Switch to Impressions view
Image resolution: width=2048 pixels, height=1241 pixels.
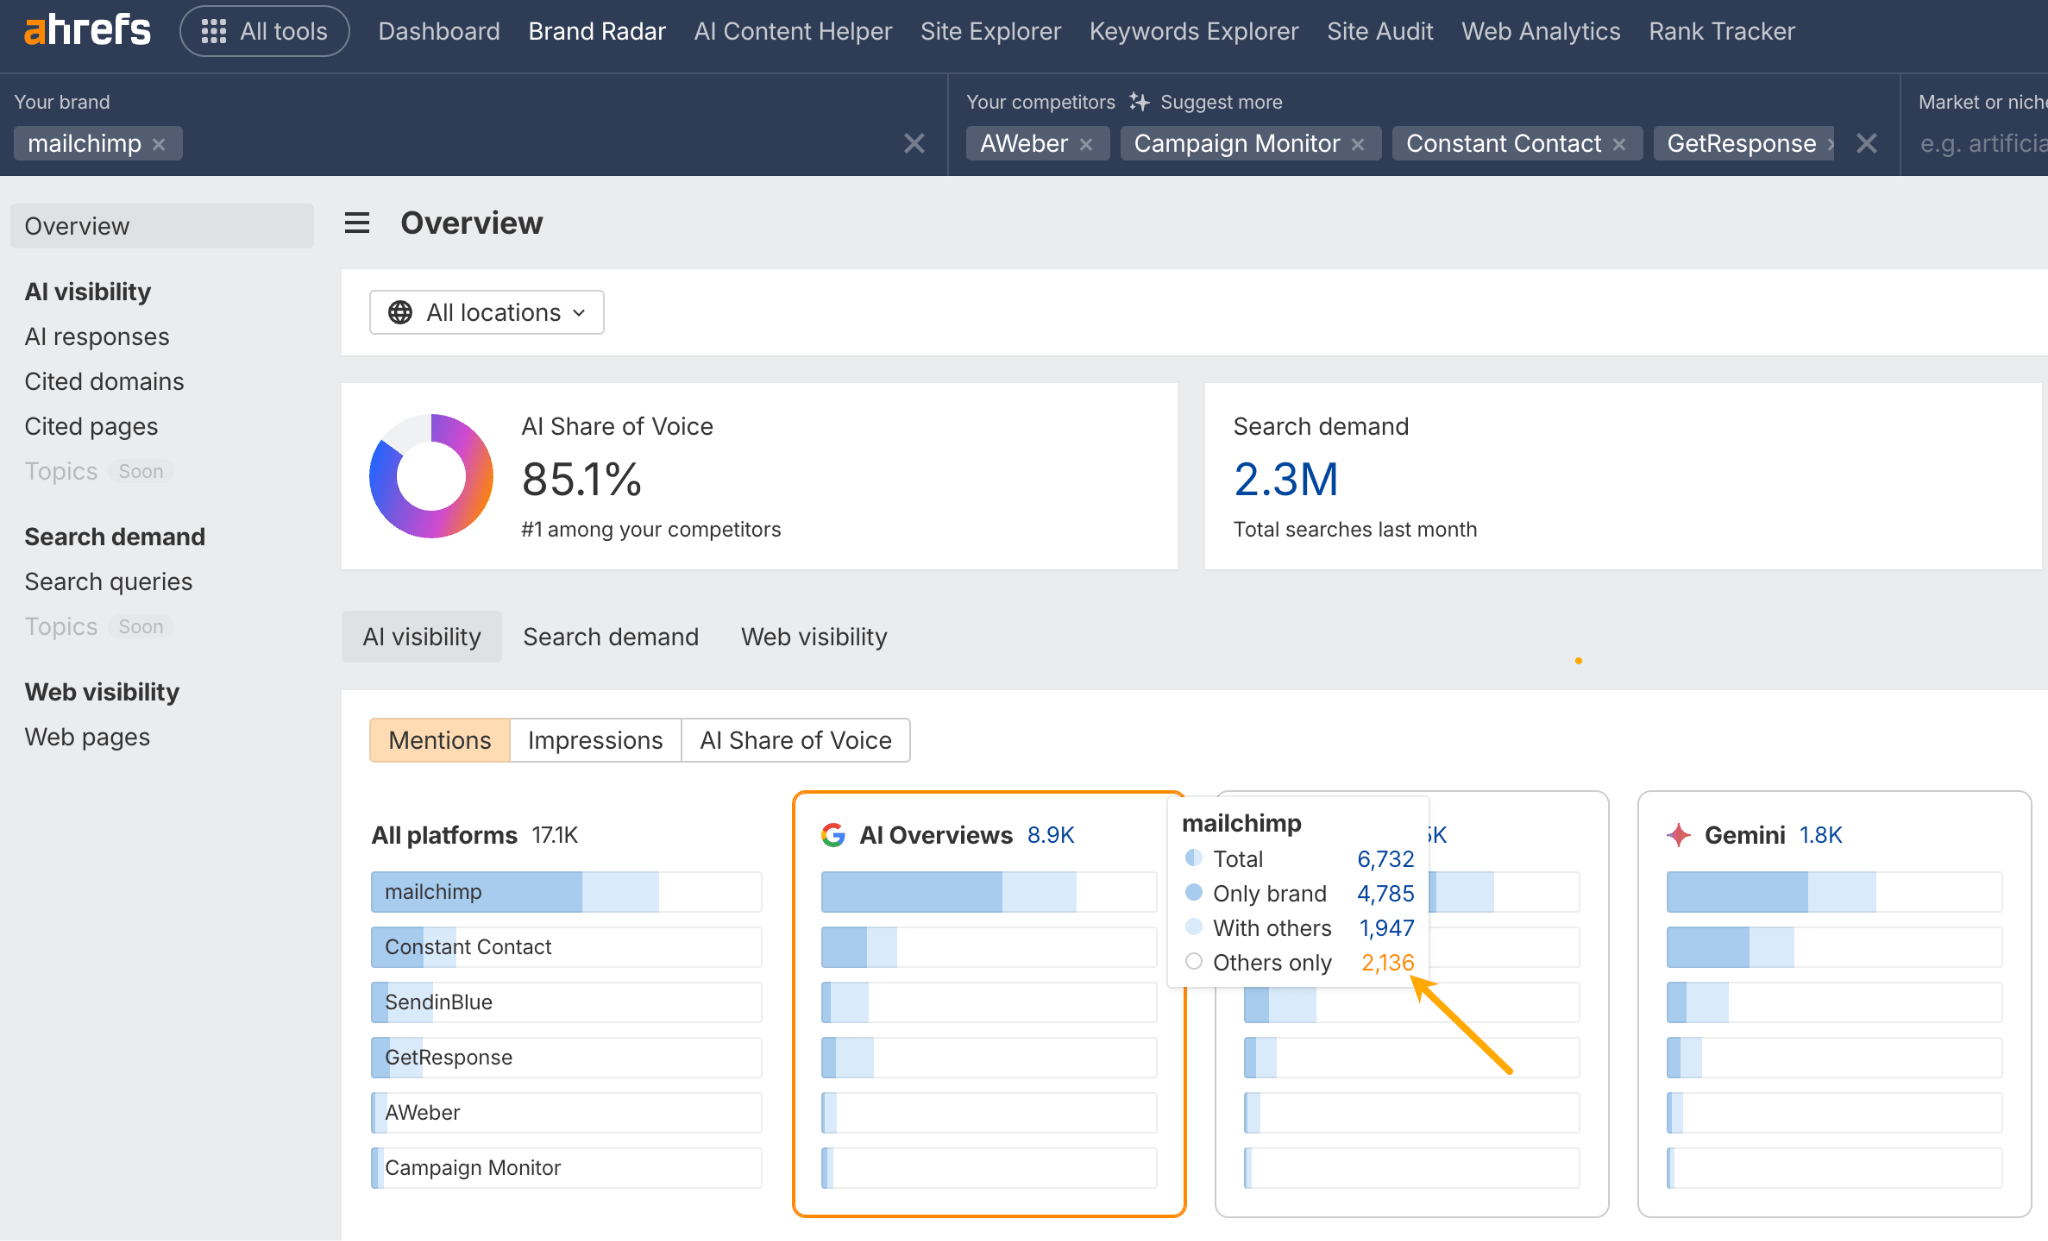click(x=595, y=740)
